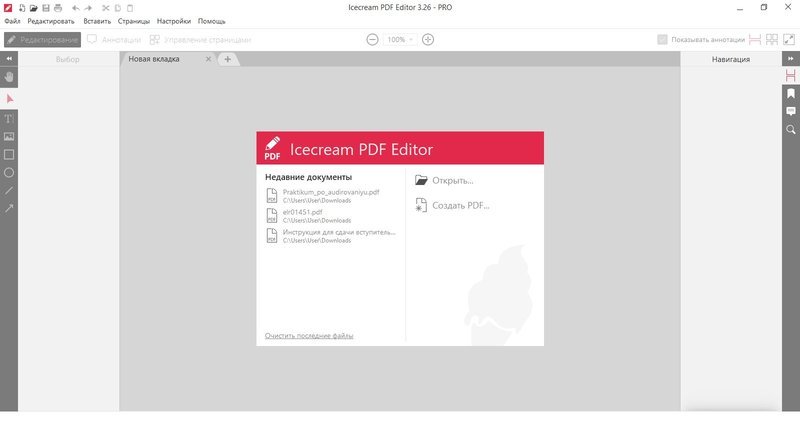Click the copy icon in title bar

tap(118, 8)
